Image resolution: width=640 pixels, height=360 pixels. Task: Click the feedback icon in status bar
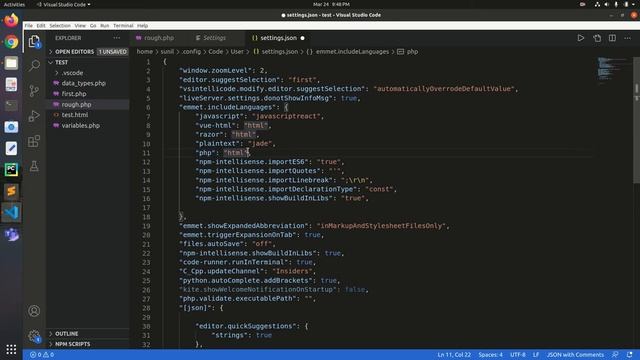(x=615, y=355)
